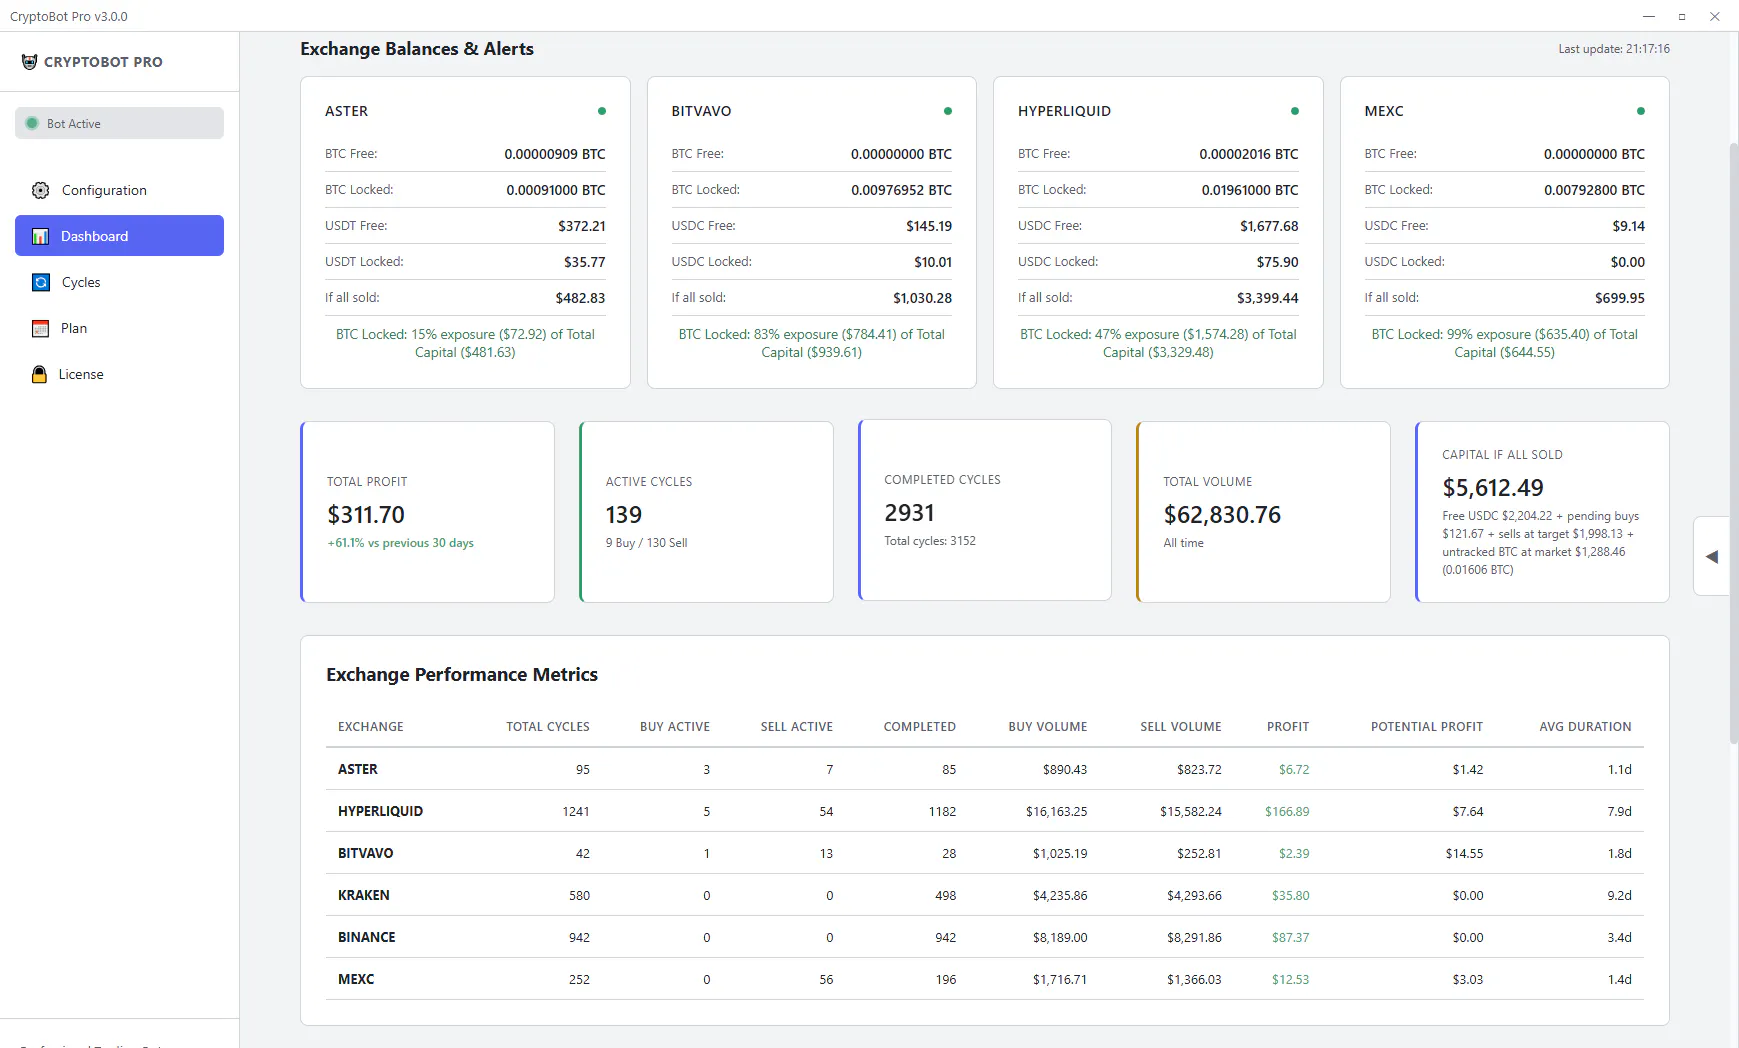
Task: Select the BITVAVO row in metrics table
Action: pyautogui.click(x=985, y=853)
